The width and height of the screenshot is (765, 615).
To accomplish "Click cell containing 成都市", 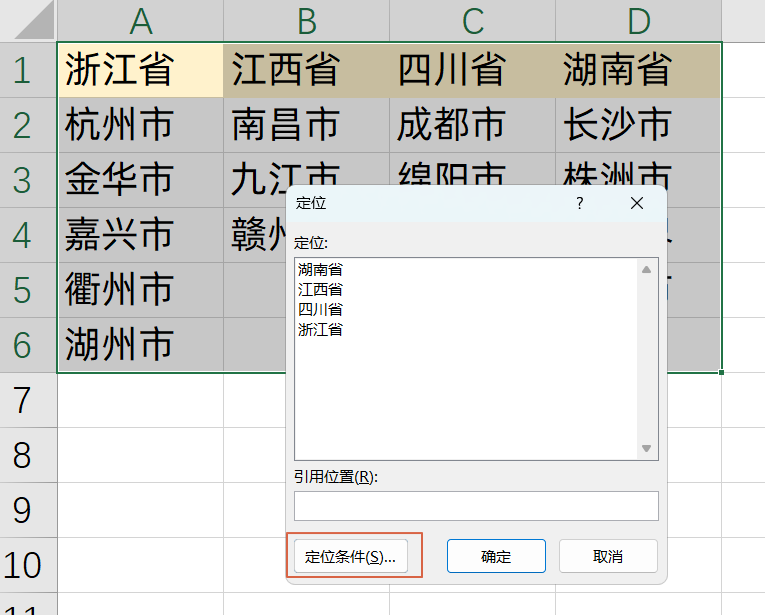I will point(472,125).
